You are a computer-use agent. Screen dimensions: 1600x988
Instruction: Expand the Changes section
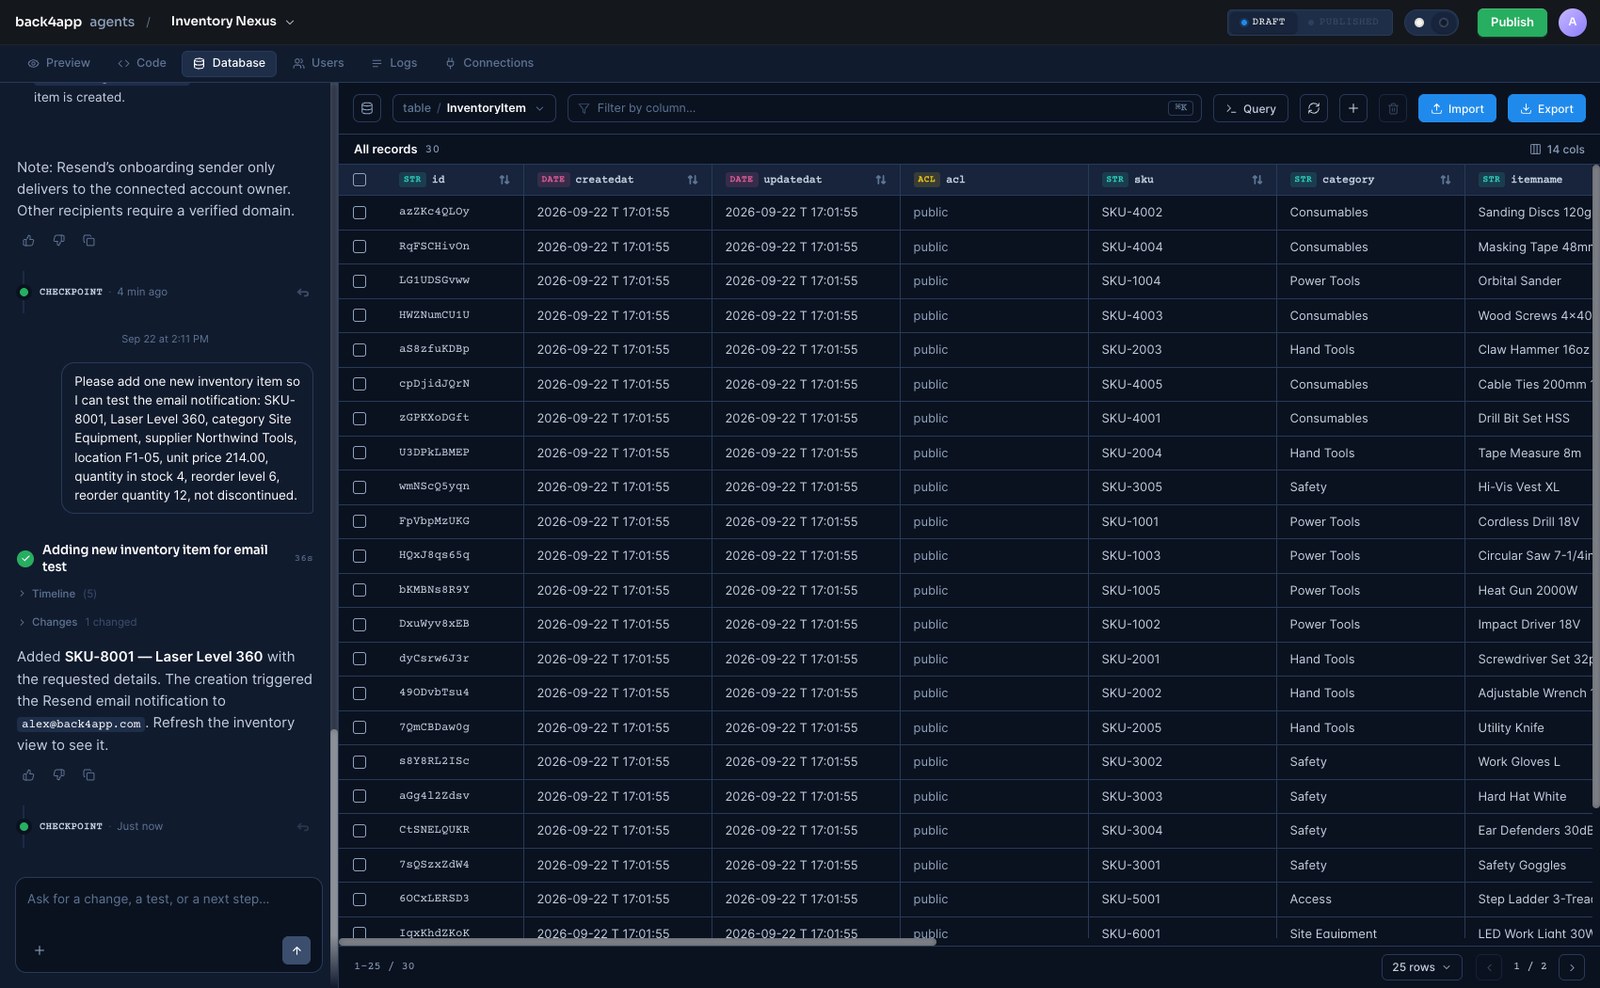point(77,622)
